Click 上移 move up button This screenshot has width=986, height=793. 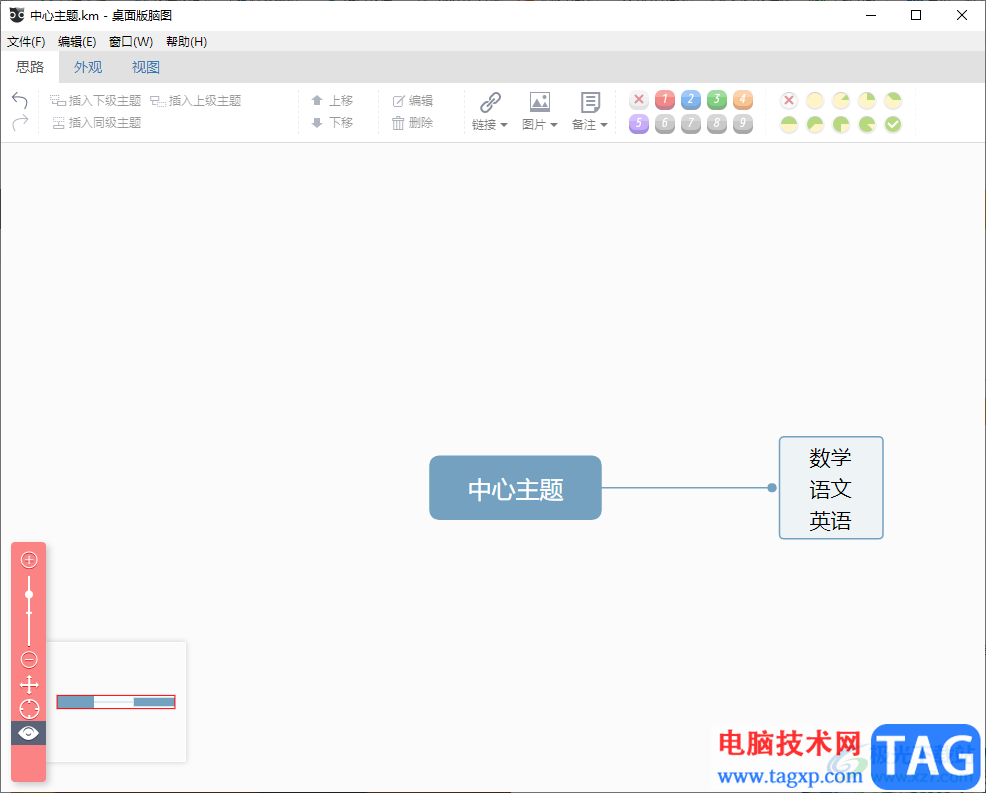333,101
